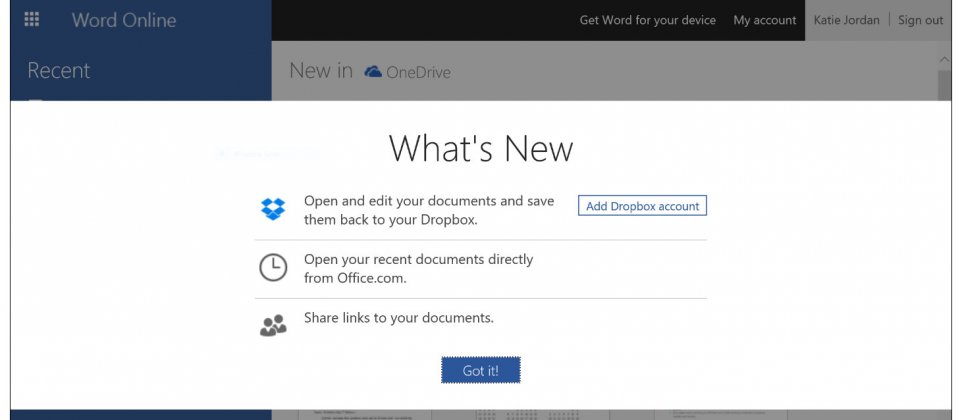Open Get Word for your device link

[648, 20]
